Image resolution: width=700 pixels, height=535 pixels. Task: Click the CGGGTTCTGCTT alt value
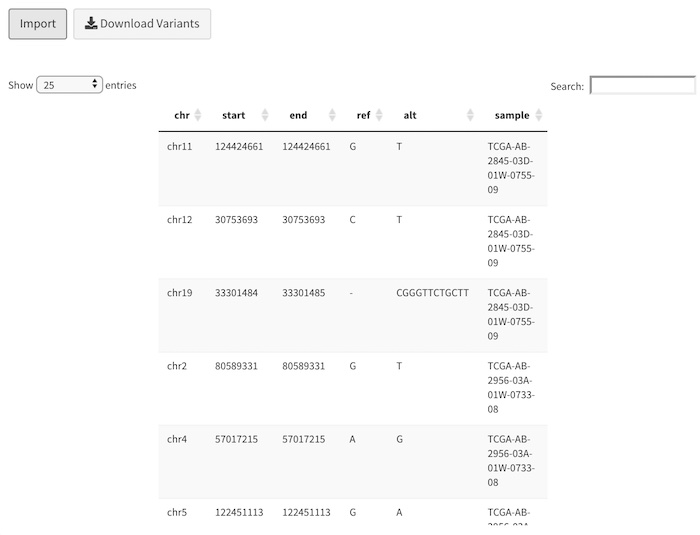pyautogui.click(x=432, y=293)
